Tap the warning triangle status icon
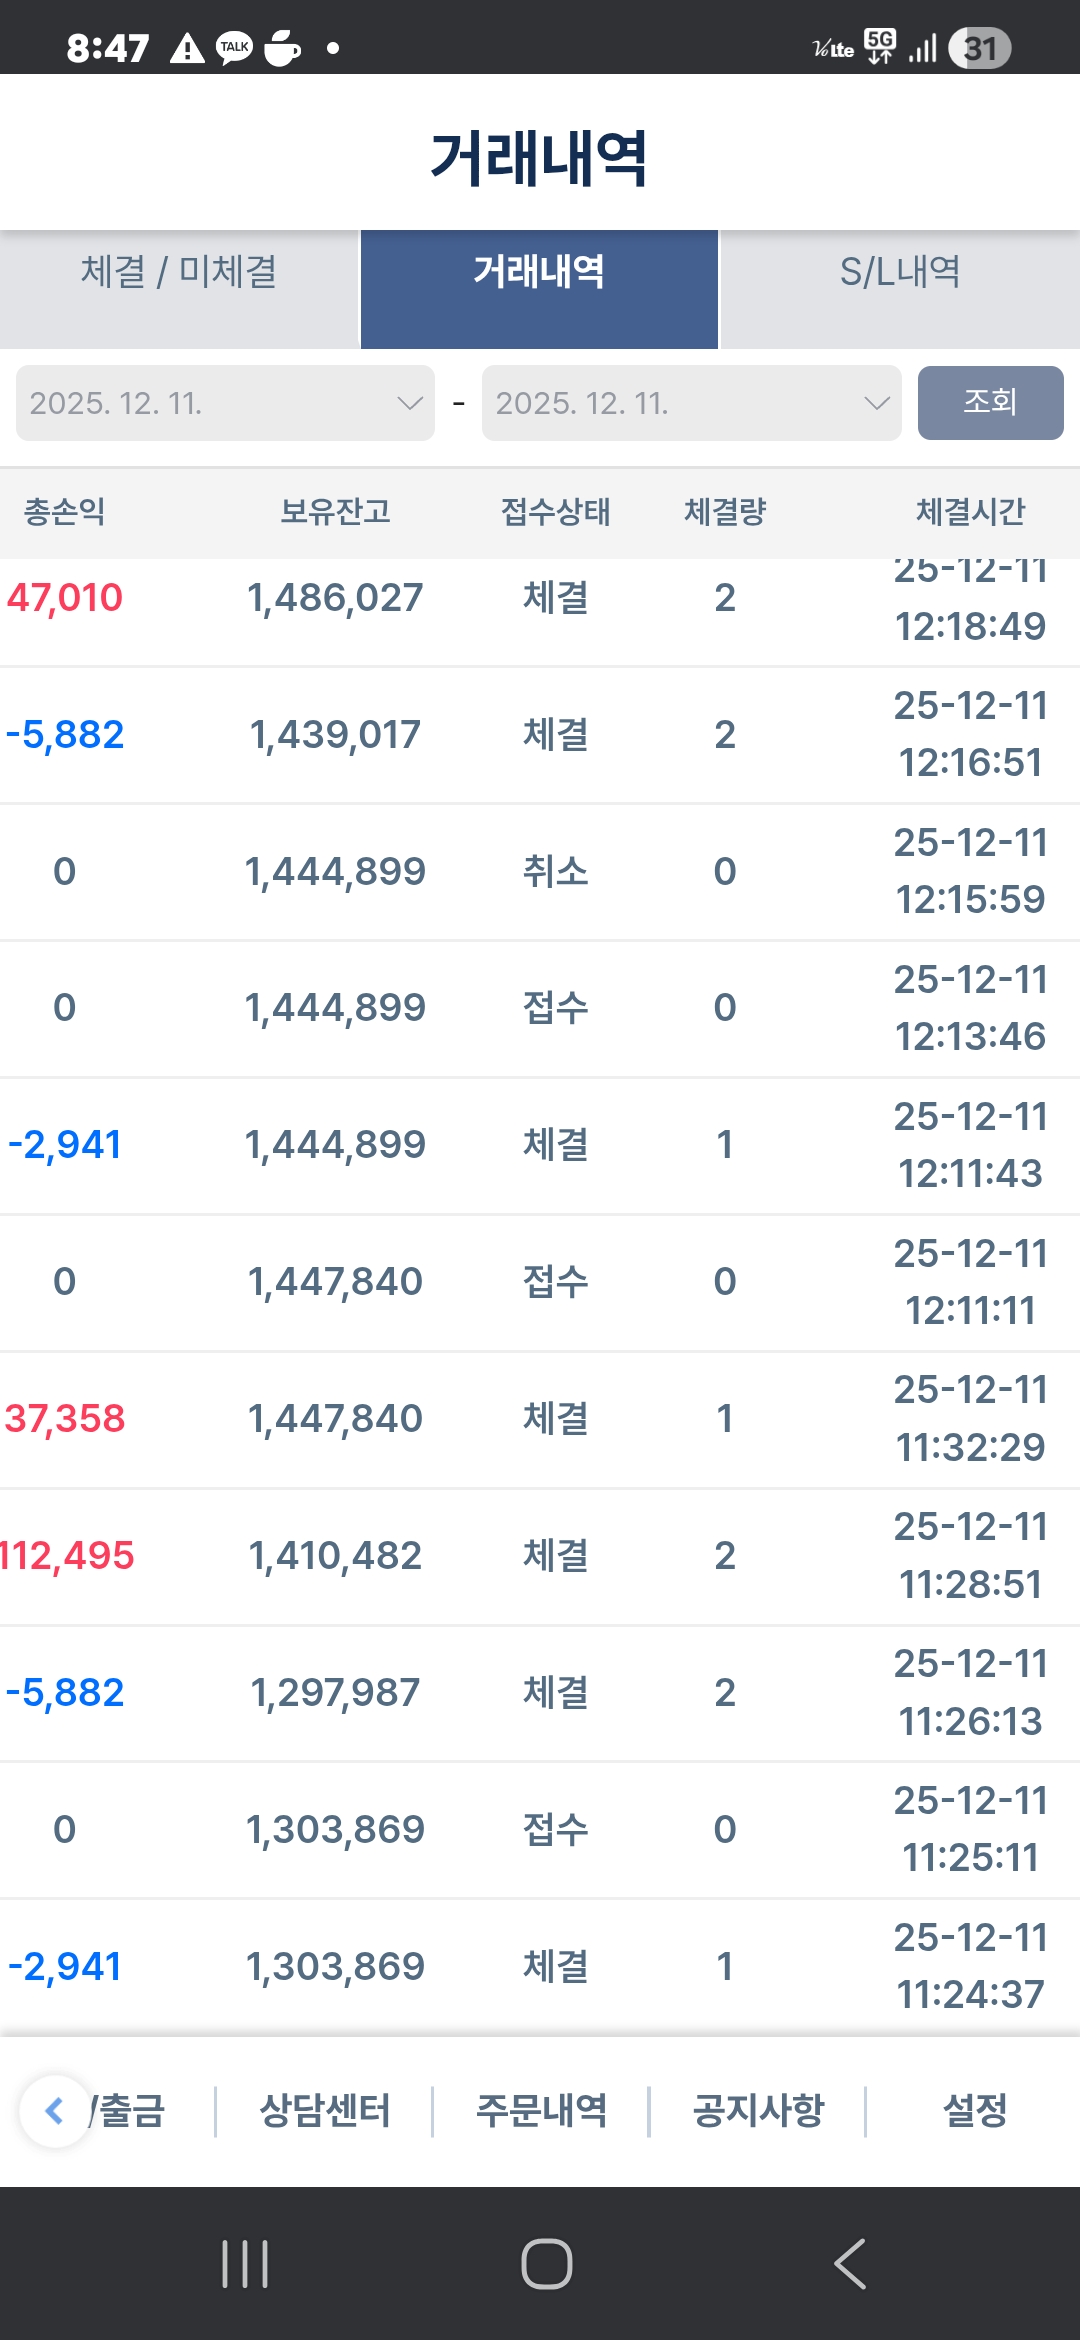 click(187, 47)
